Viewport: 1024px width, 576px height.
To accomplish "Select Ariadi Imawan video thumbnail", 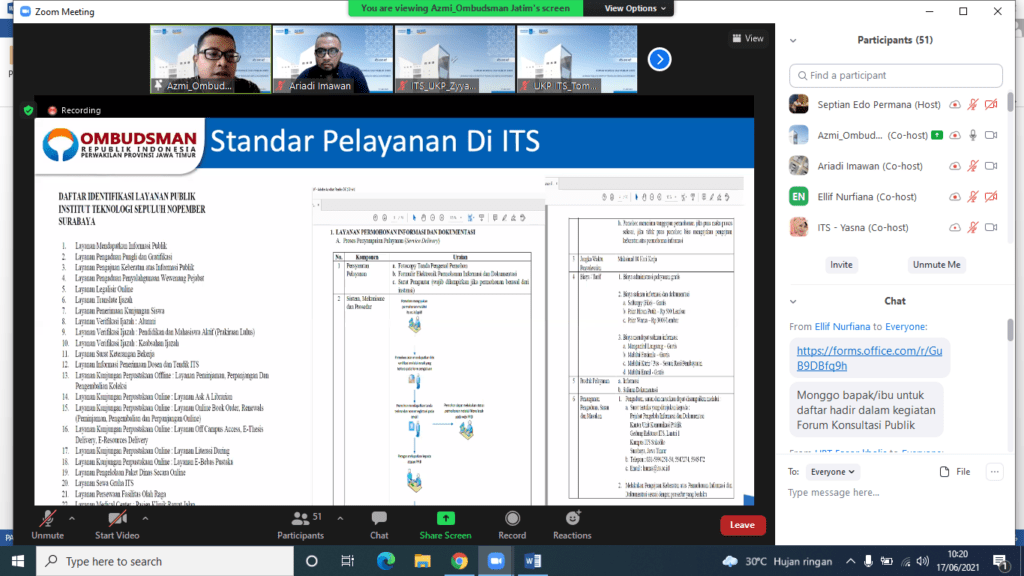I will click(x=332, y=59).
